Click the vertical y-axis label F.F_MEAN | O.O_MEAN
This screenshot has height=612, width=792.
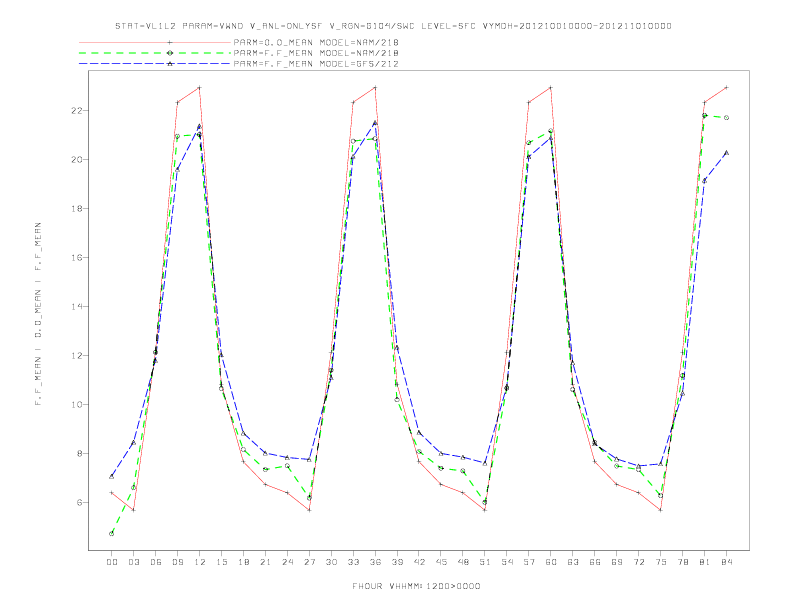[x=38, y=314]
